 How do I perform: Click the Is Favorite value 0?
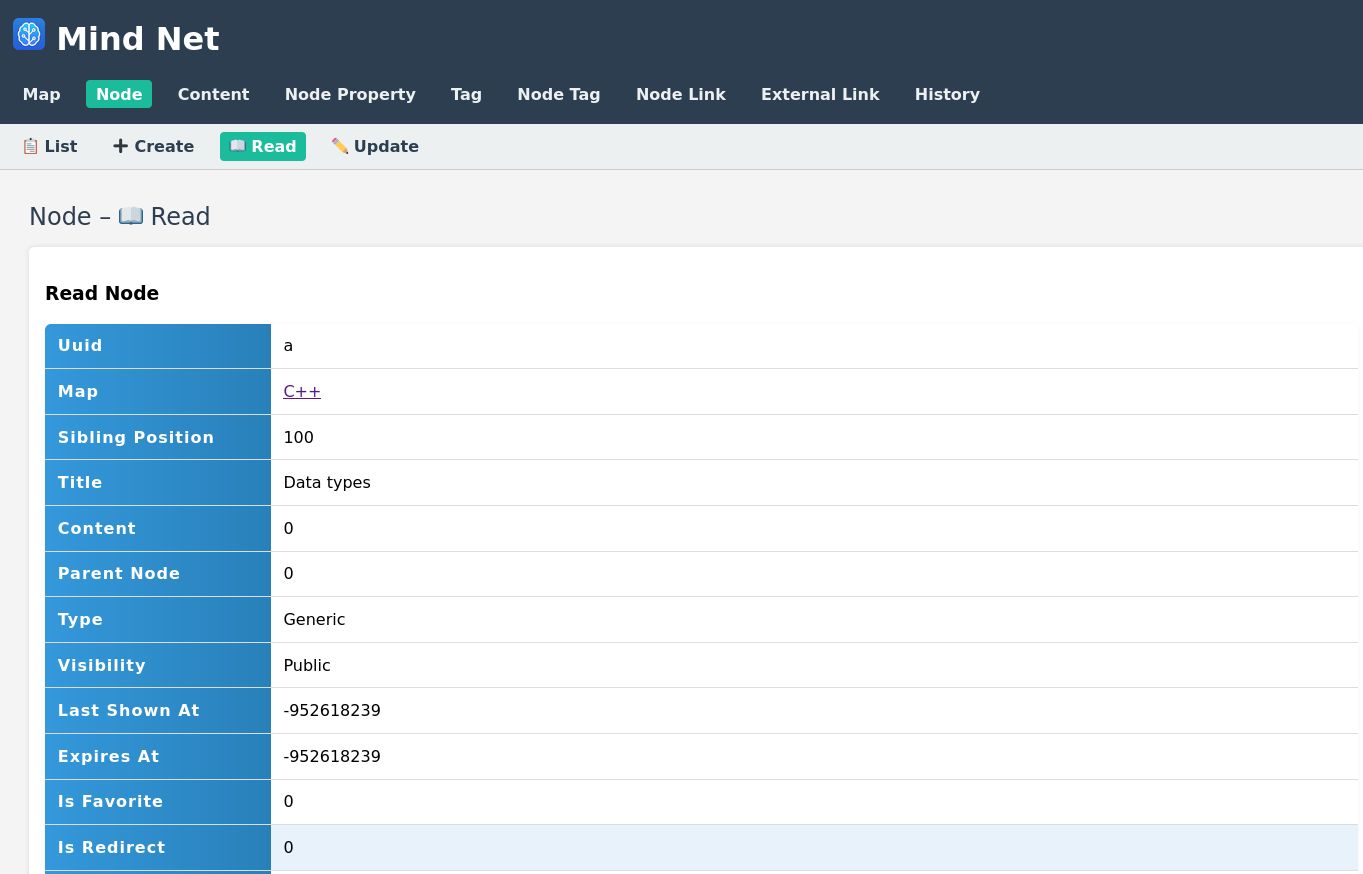coord(288,801)
